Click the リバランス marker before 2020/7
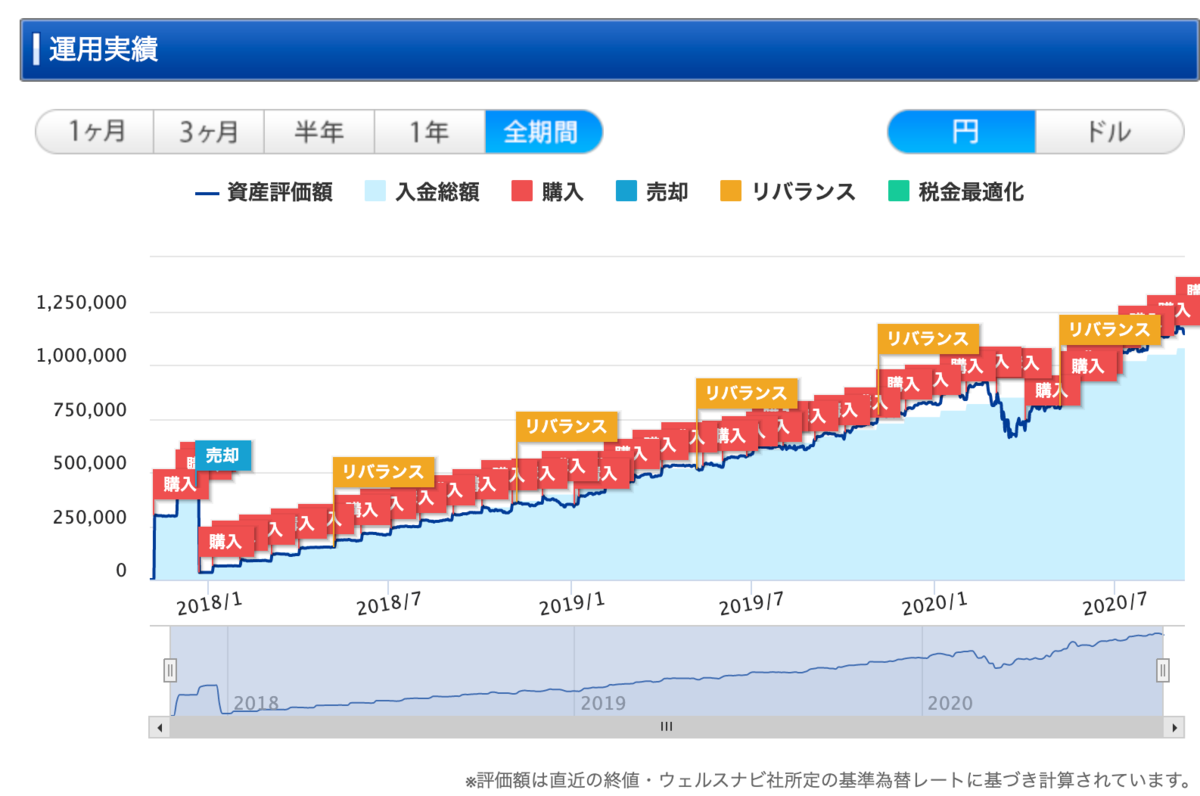The image size is (1200, 796). pyautogui.click(x=1110, y=330)
